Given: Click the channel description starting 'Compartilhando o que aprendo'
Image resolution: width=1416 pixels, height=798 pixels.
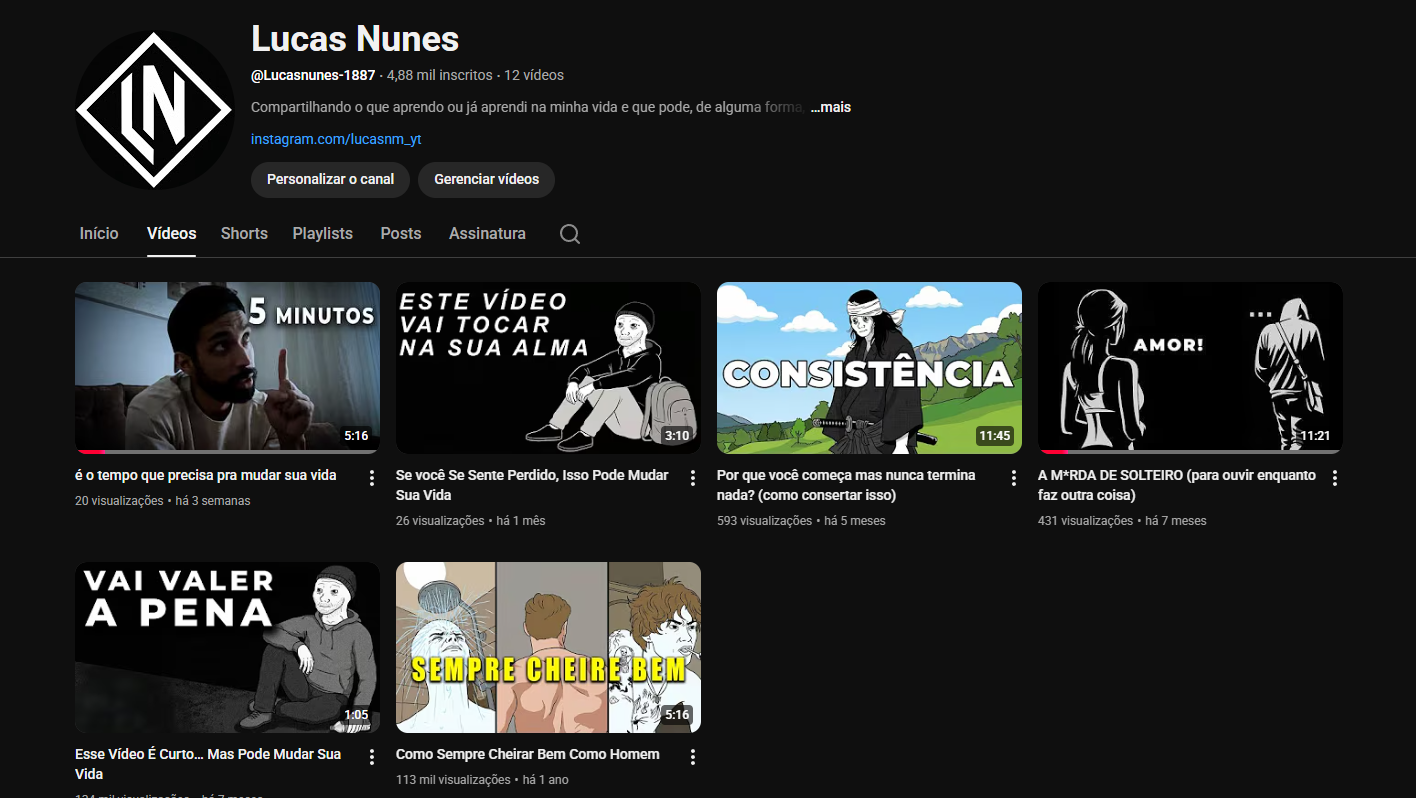Looking at the screenshot, I should [x=527, y=107].
